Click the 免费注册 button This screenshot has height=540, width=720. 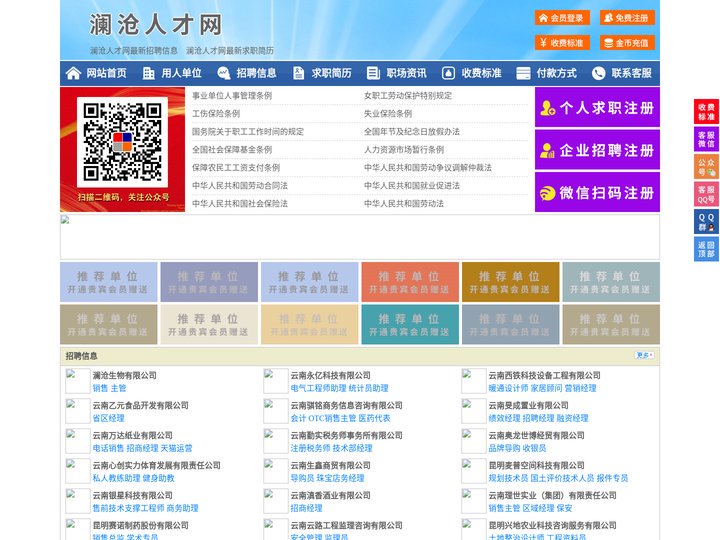(627, 18)
